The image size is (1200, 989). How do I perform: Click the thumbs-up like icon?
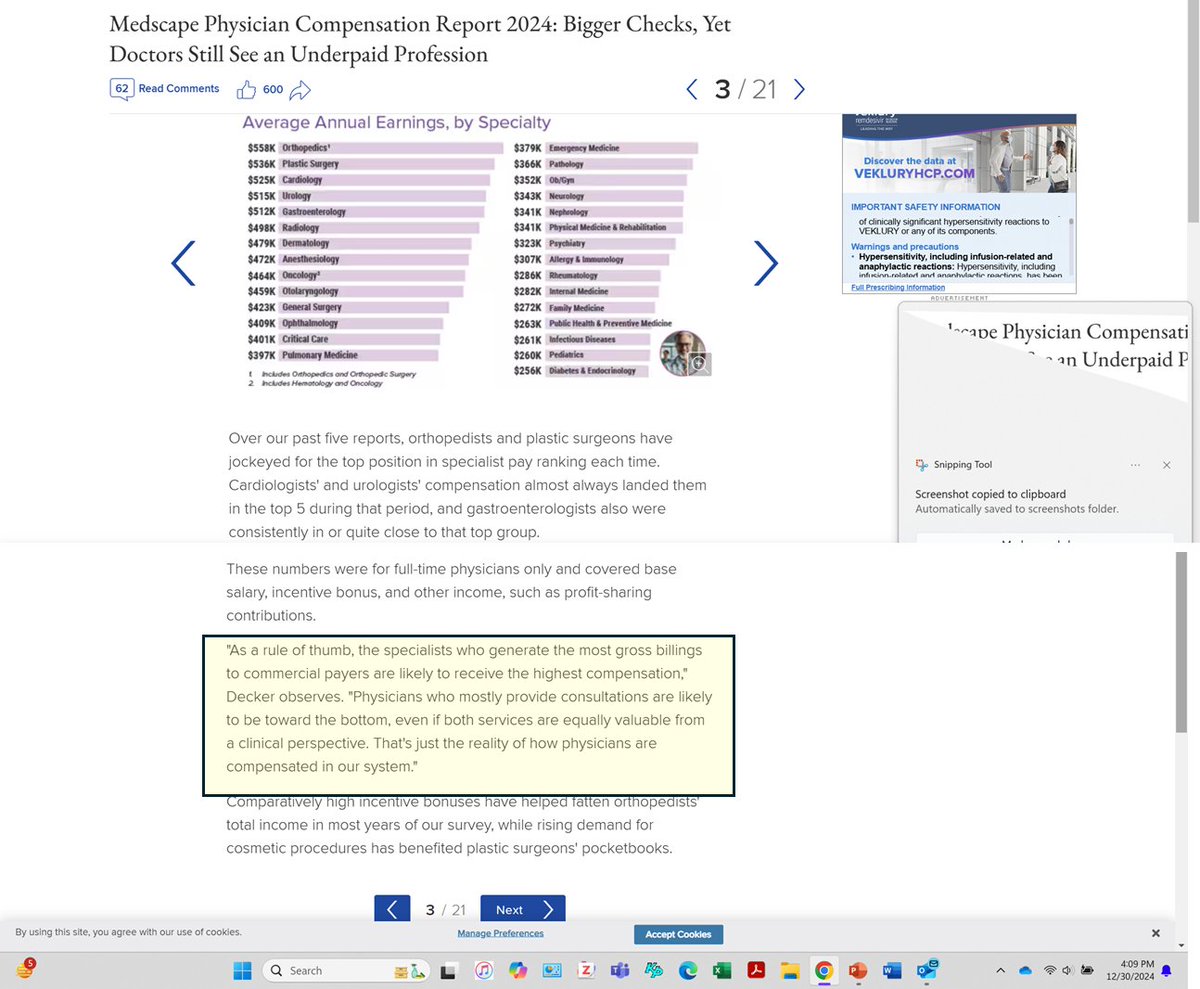coord(246,89)
